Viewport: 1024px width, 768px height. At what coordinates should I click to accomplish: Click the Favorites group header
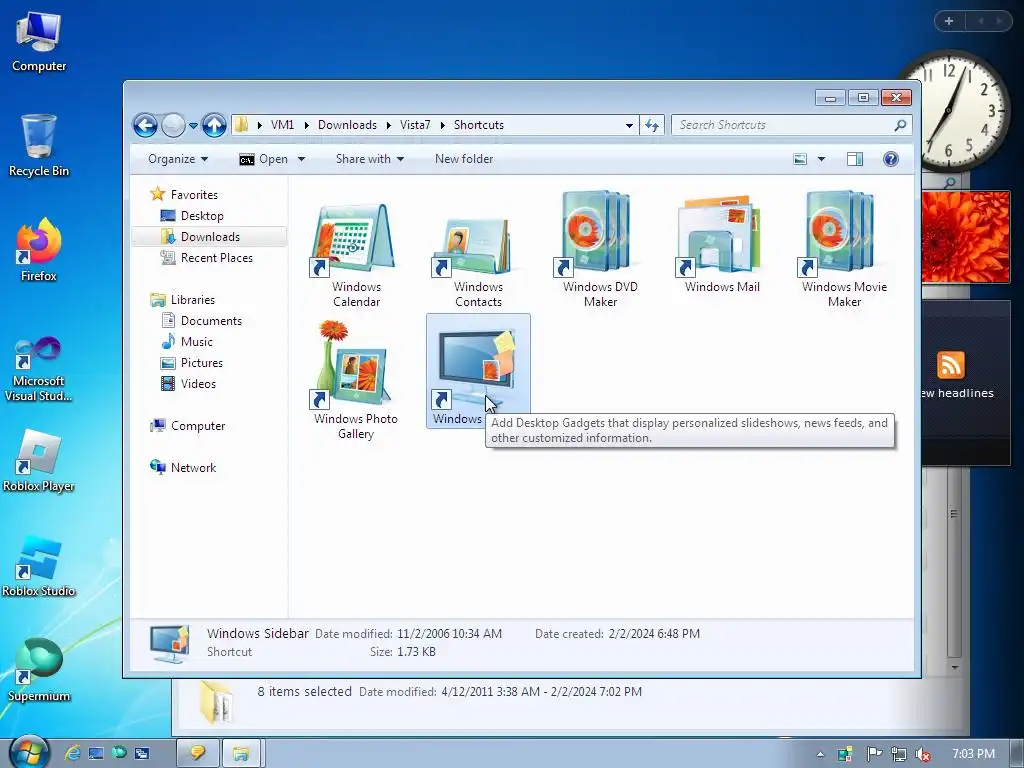[194, 195]
